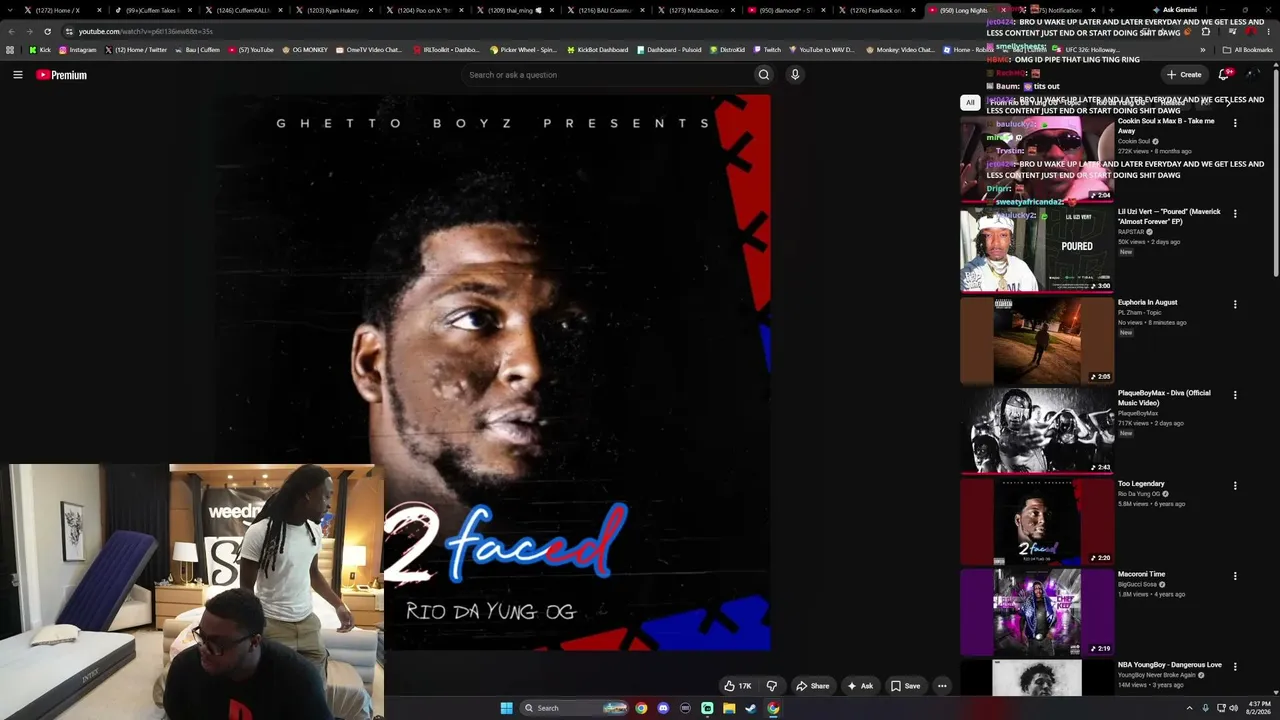Save the video to a playlist

click(x=905, y=686)
